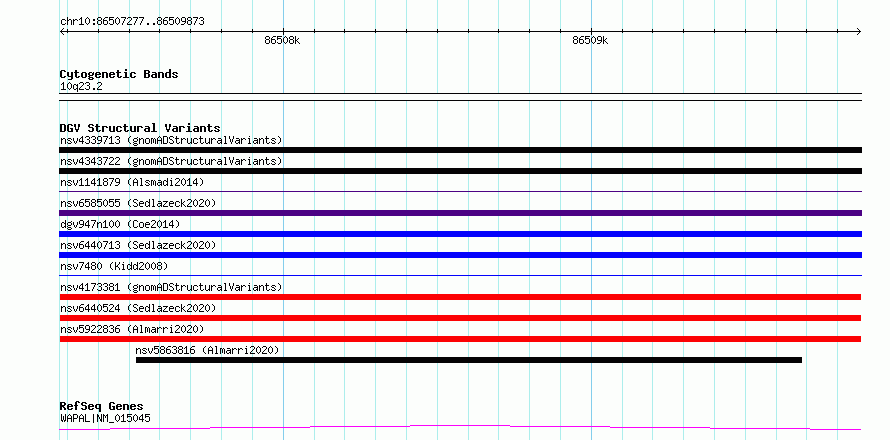Click the red bar under nsv6440524
Viewport: 890px width, 440px height.
[460, 318]
